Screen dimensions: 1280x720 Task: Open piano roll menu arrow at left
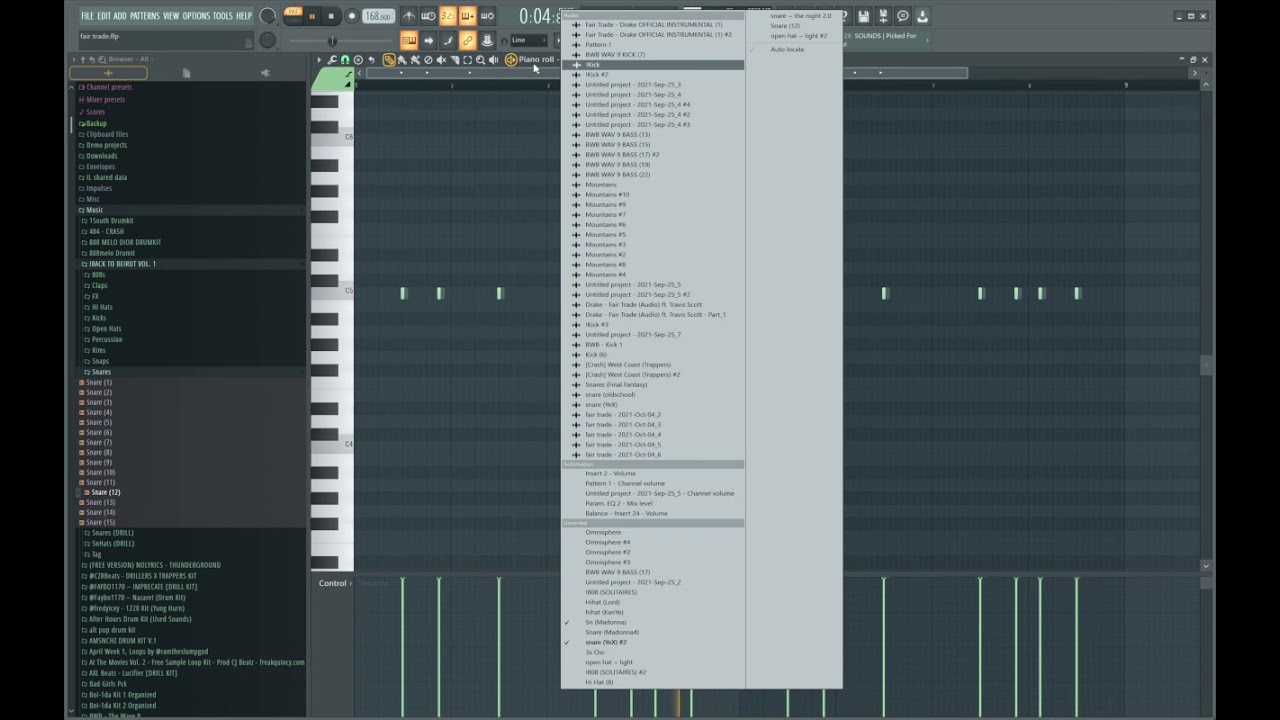319,60
